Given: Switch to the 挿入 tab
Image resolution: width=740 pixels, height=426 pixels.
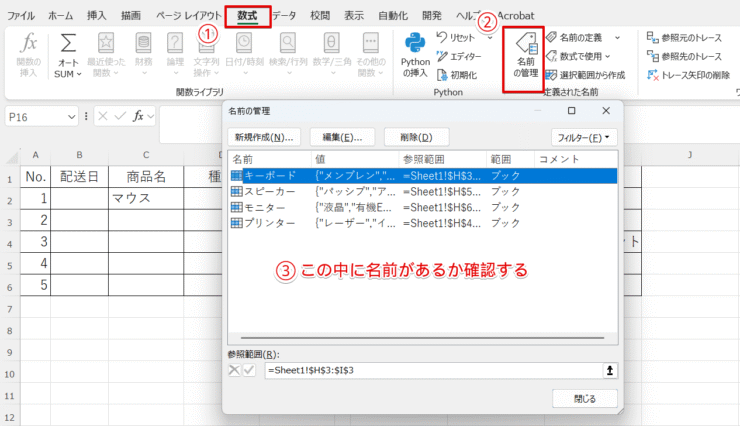Looking at the screenshot, I should 96,16.
